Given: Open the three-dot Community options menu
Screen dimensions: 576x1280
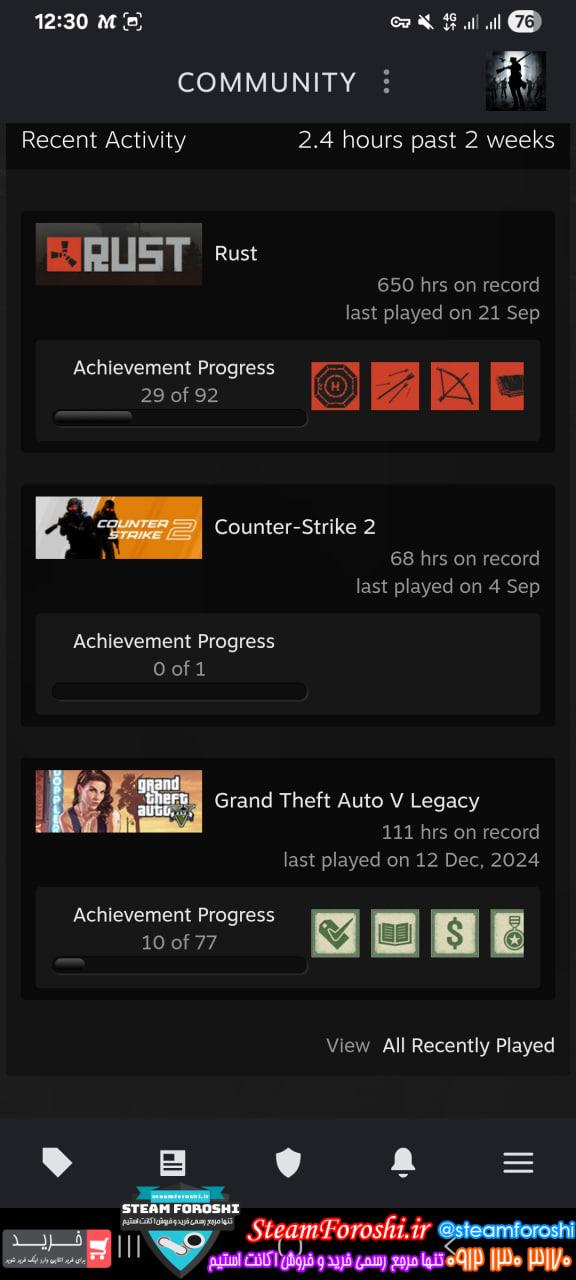Looking at the screenshot, I should click(386, 82).
